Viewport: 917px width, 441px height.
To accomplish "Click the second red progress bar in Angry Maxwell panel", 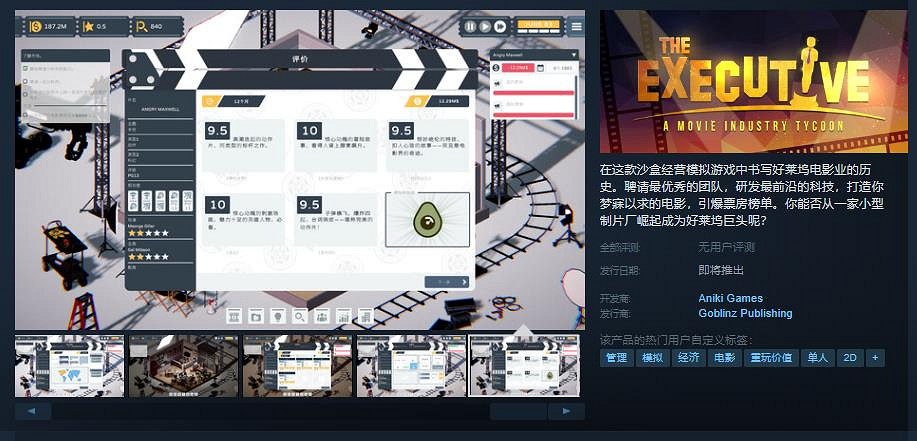I will click(533, 115).
